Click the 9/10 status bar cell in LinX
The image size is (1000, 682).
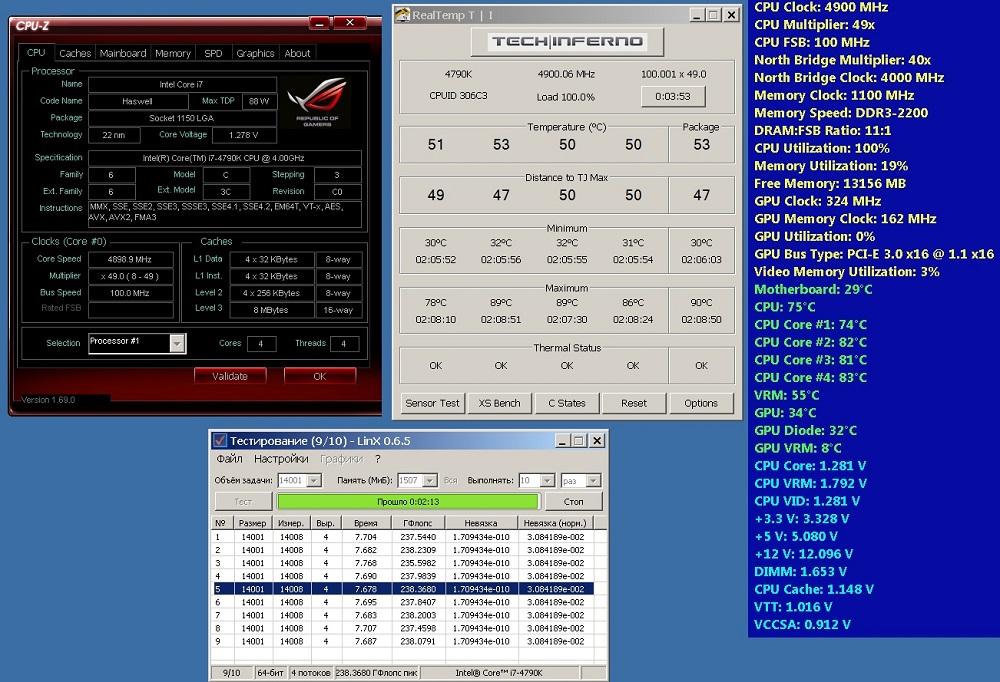click(x=232, y=672)
